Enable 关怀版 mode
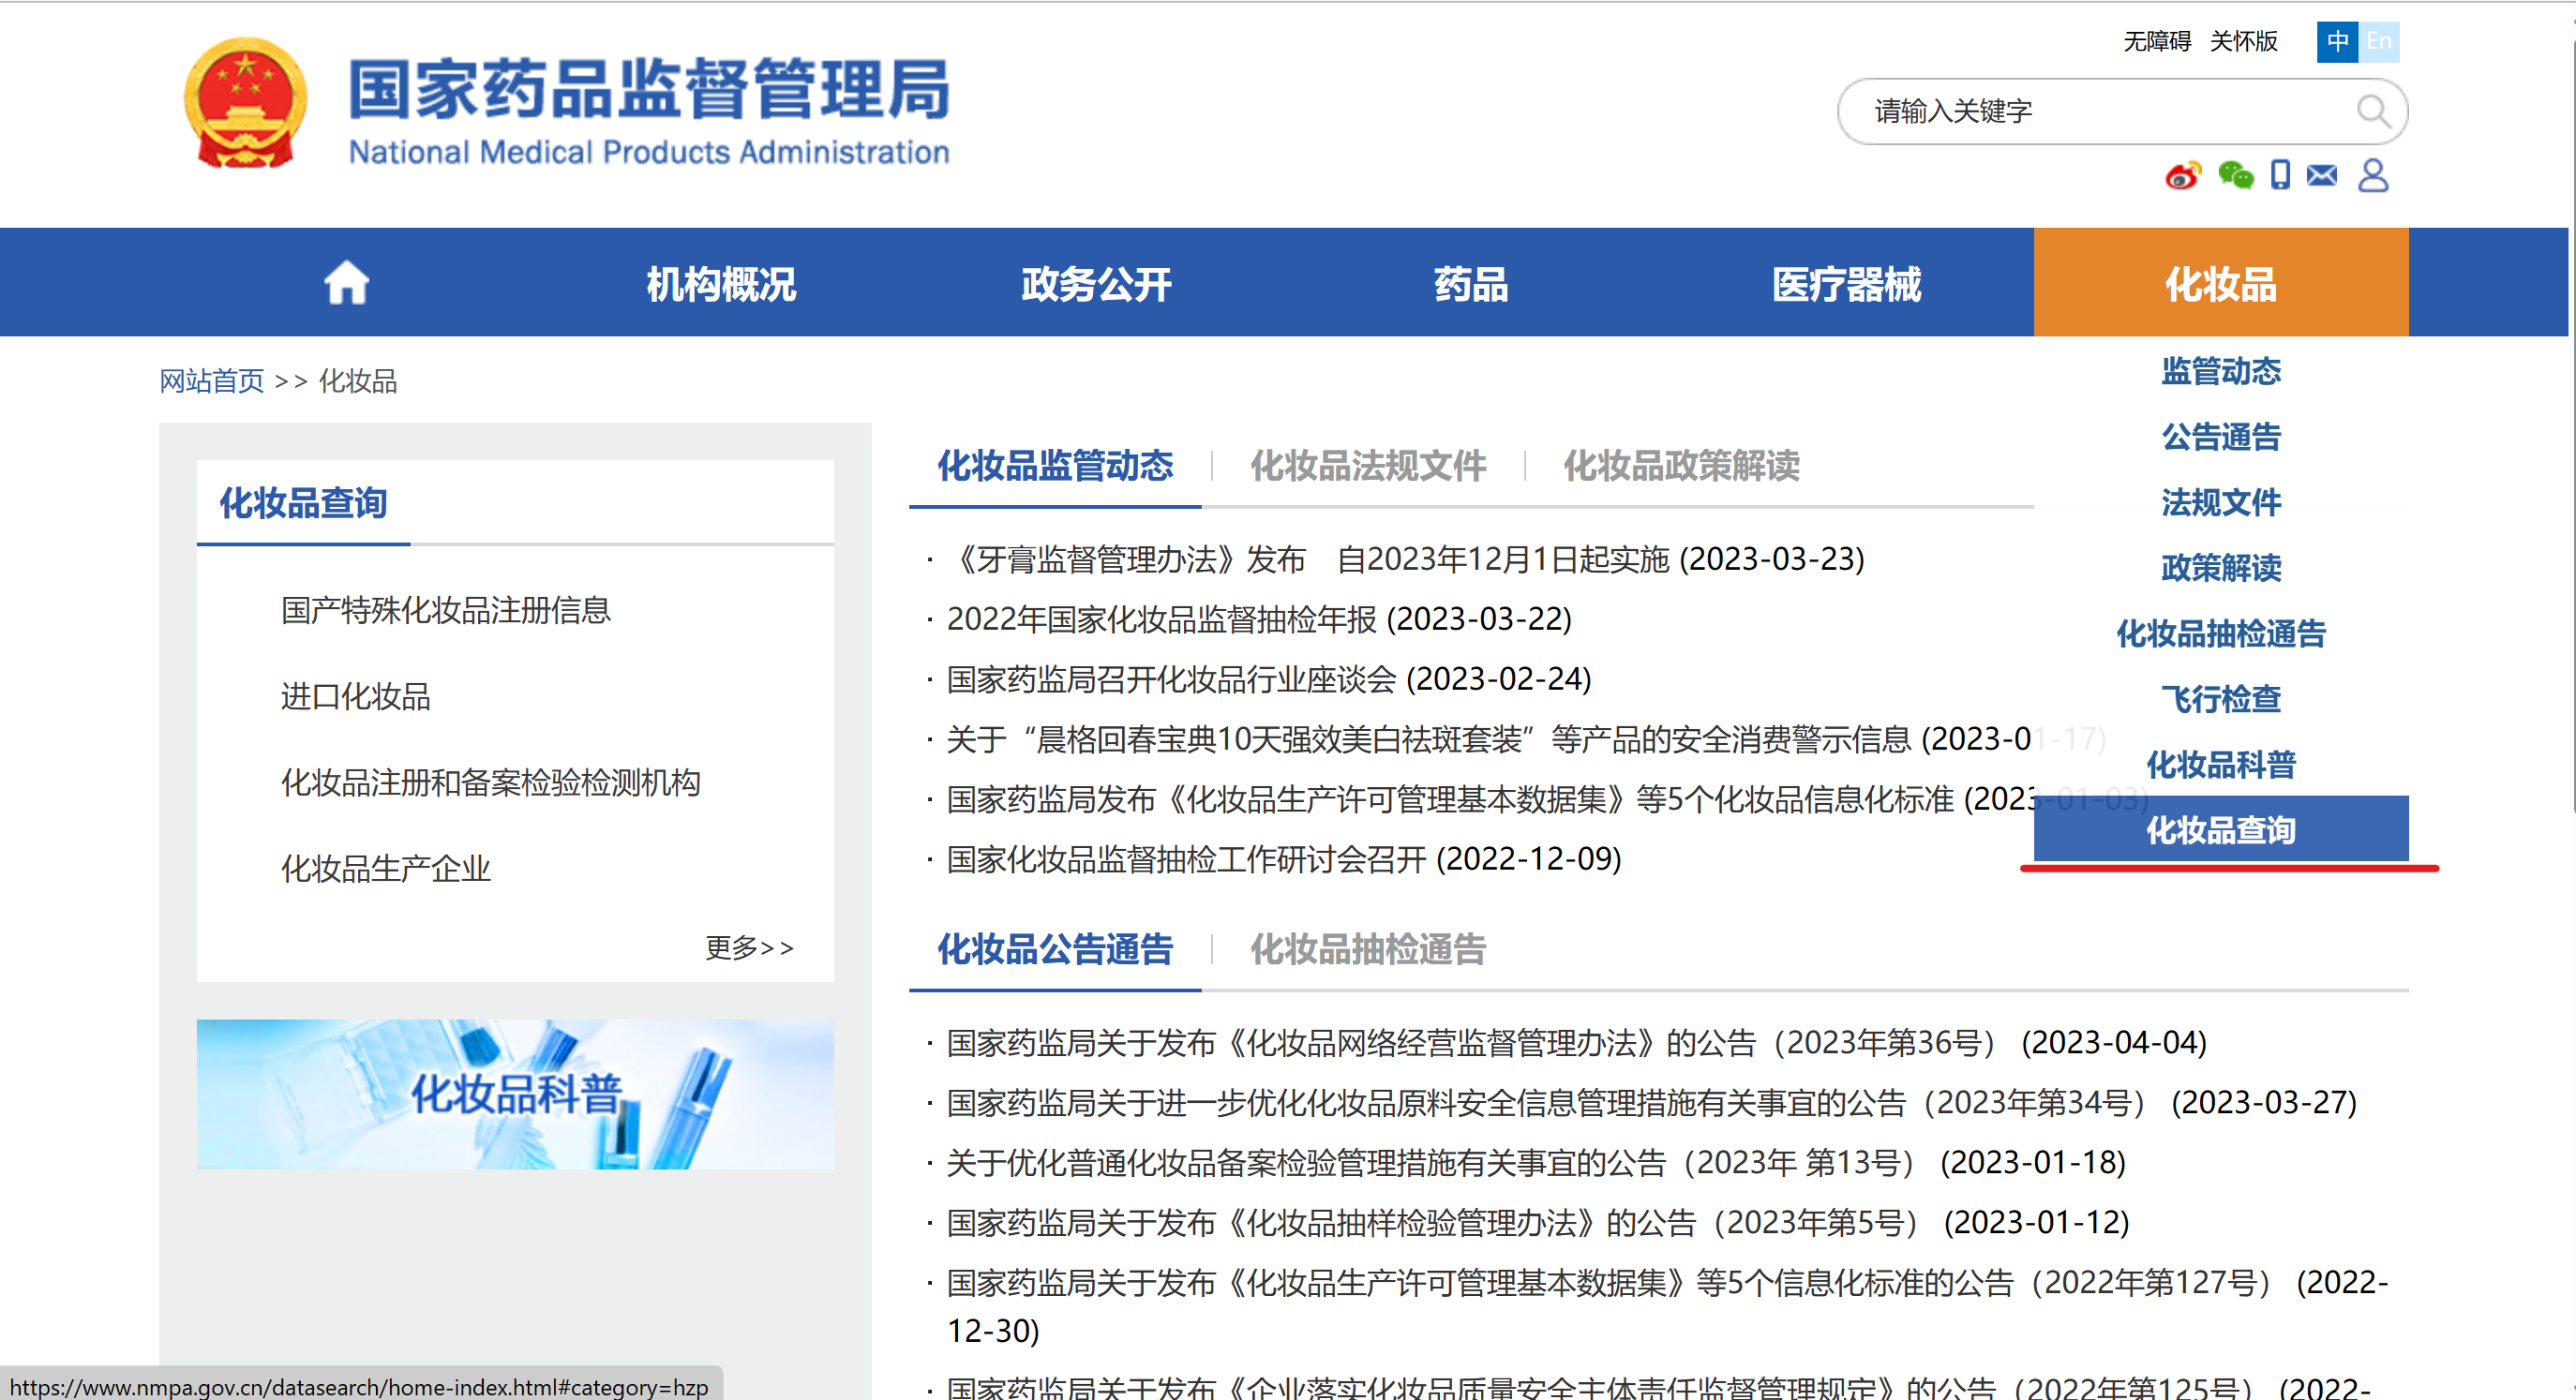 tap(2243, 42)
